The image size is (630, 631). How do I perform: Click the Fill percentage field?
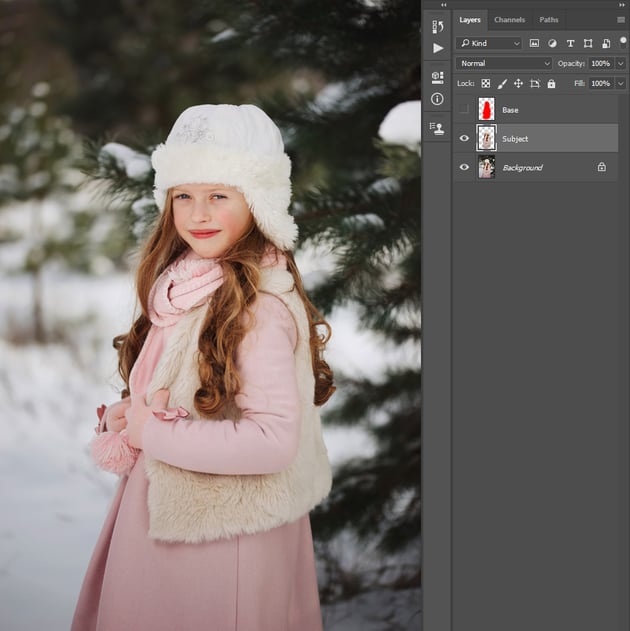[x=598, y=84]
